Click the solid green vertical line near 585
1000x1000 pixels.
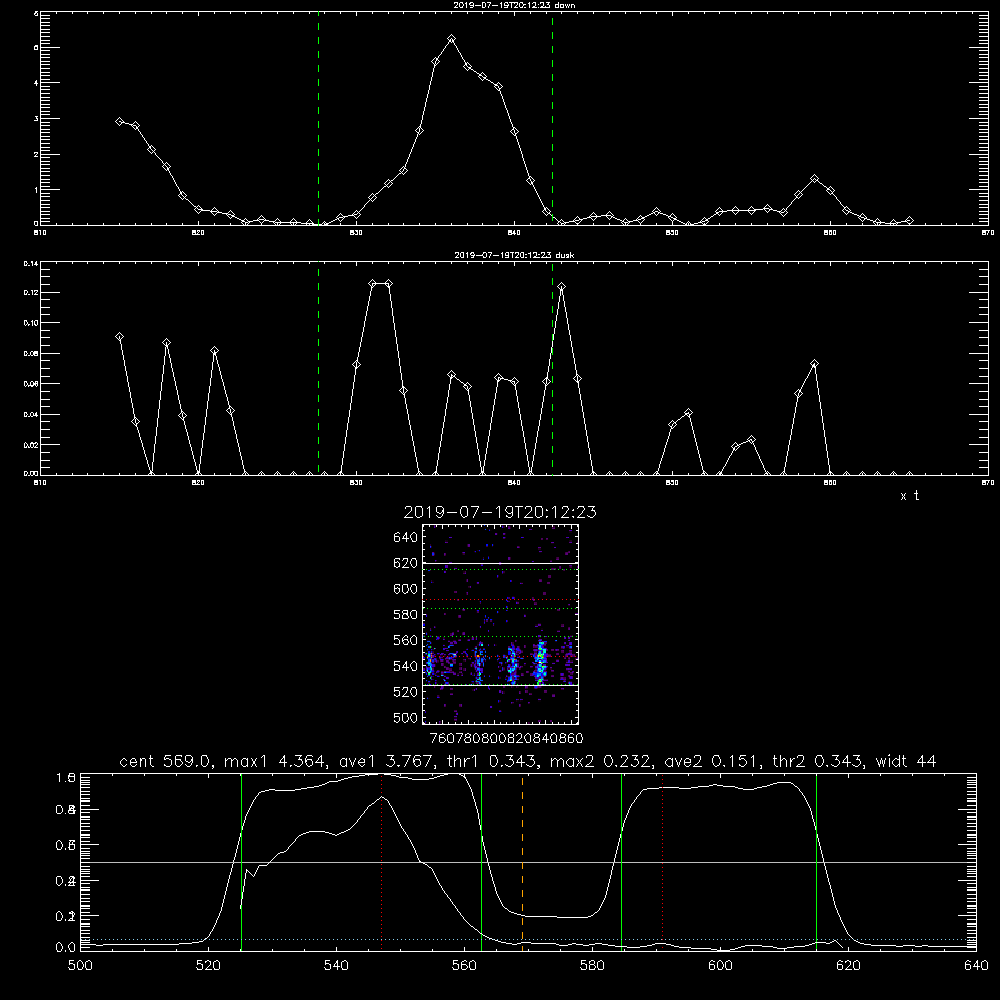point(621,861)
